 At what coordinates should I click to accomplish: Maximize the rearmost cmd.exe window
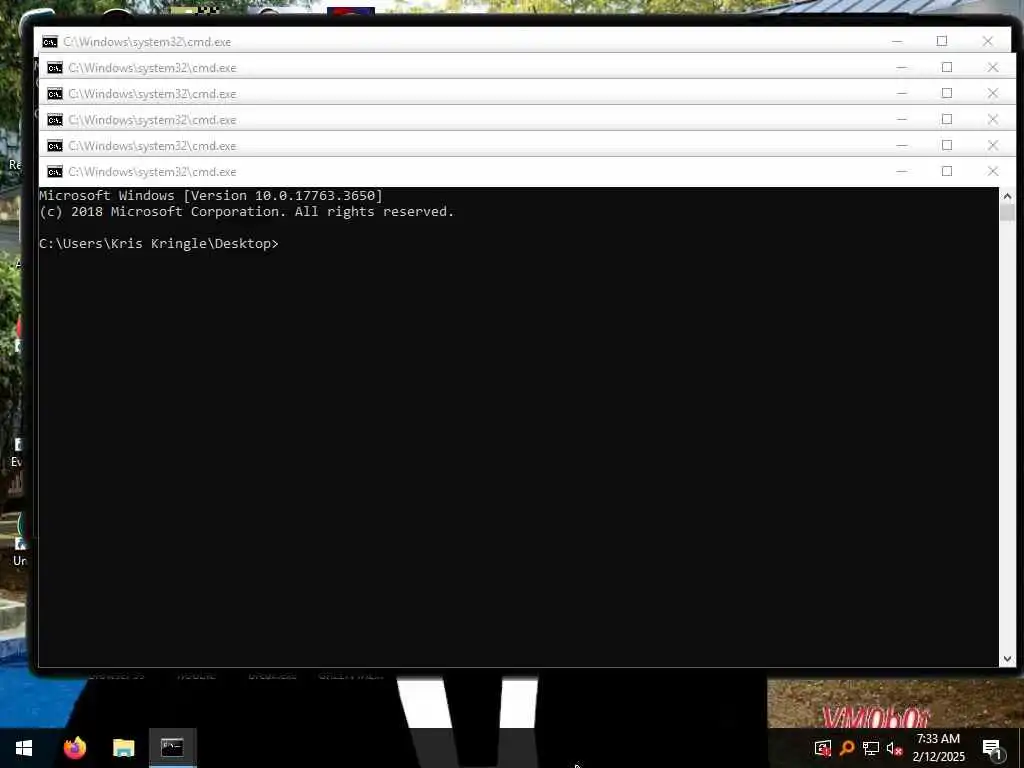click(x=942, y=41)
